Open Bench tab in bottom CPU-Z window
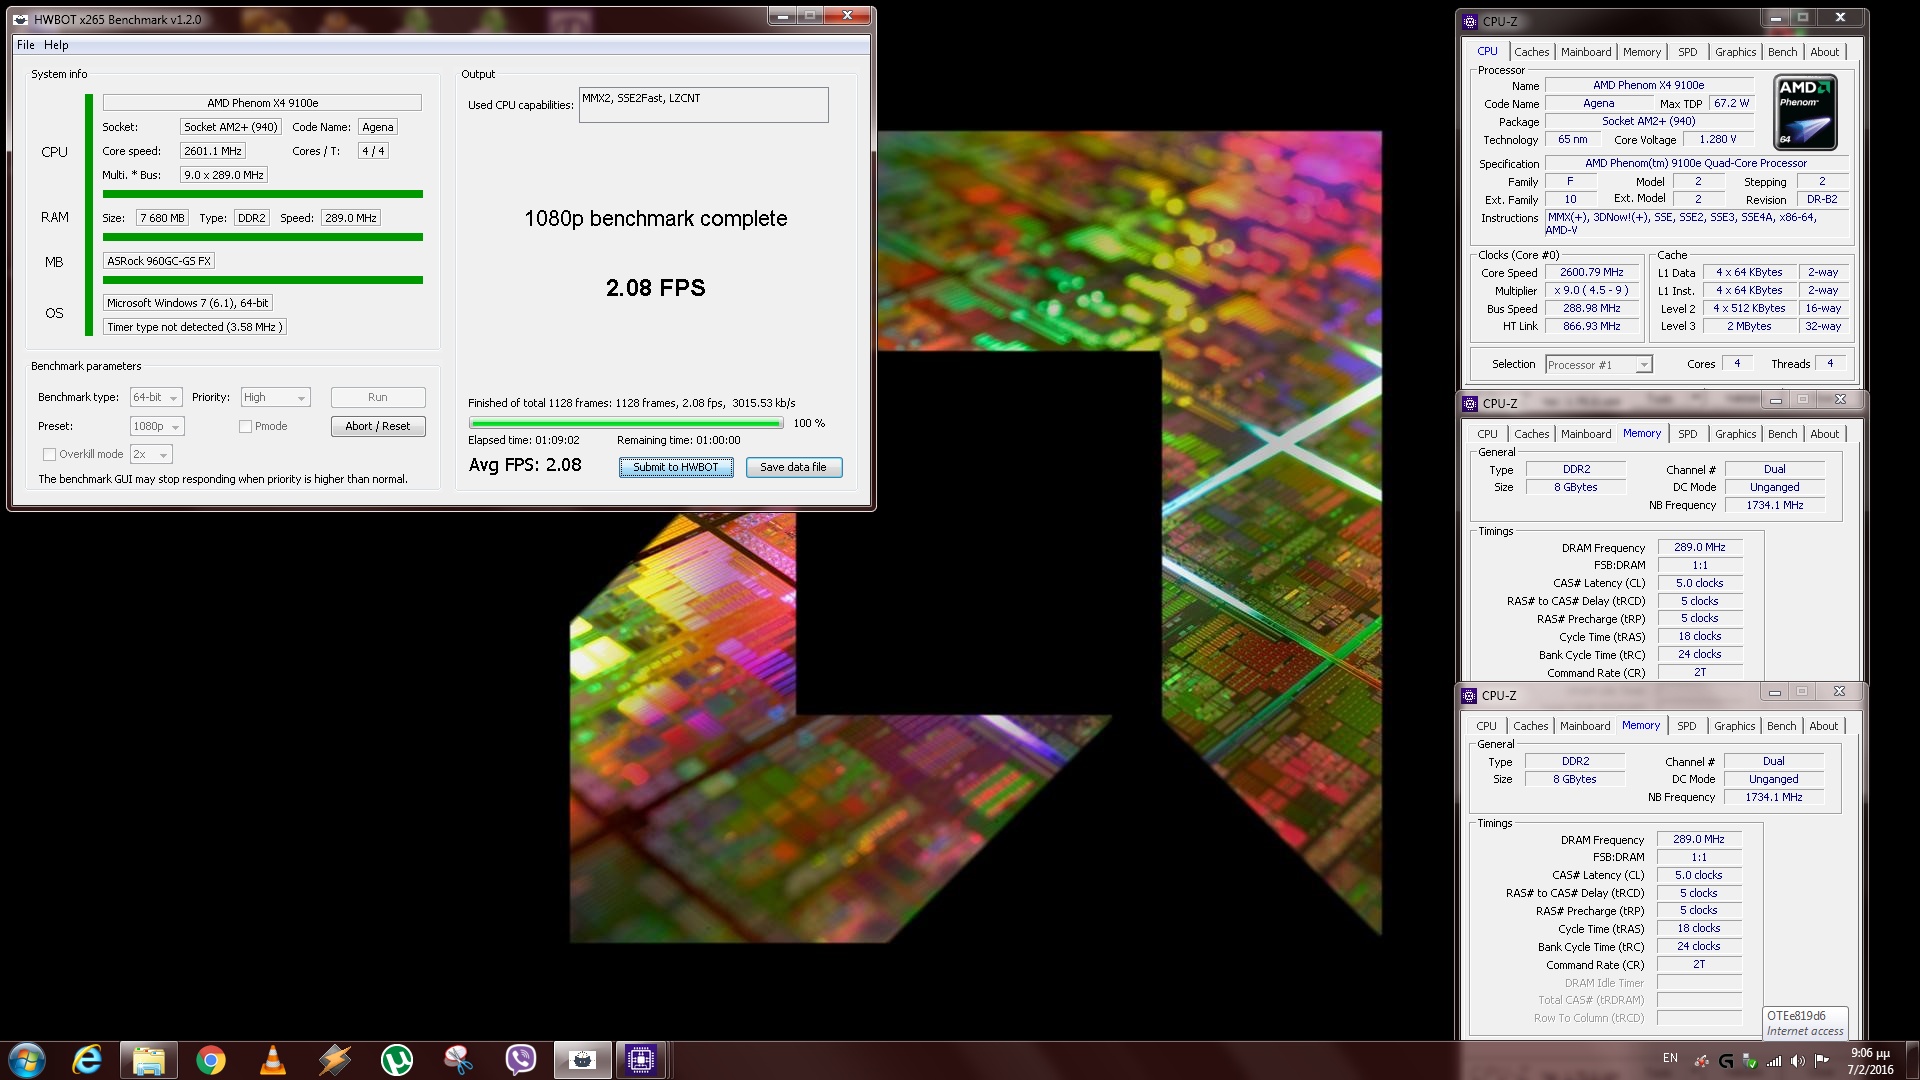 1781,726
